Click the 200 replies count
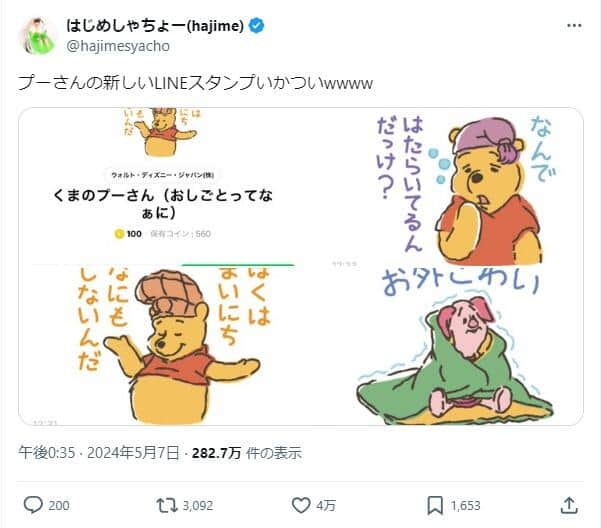Screen dimensions: 601x528 pyautogui.click(x=59, y=505)
